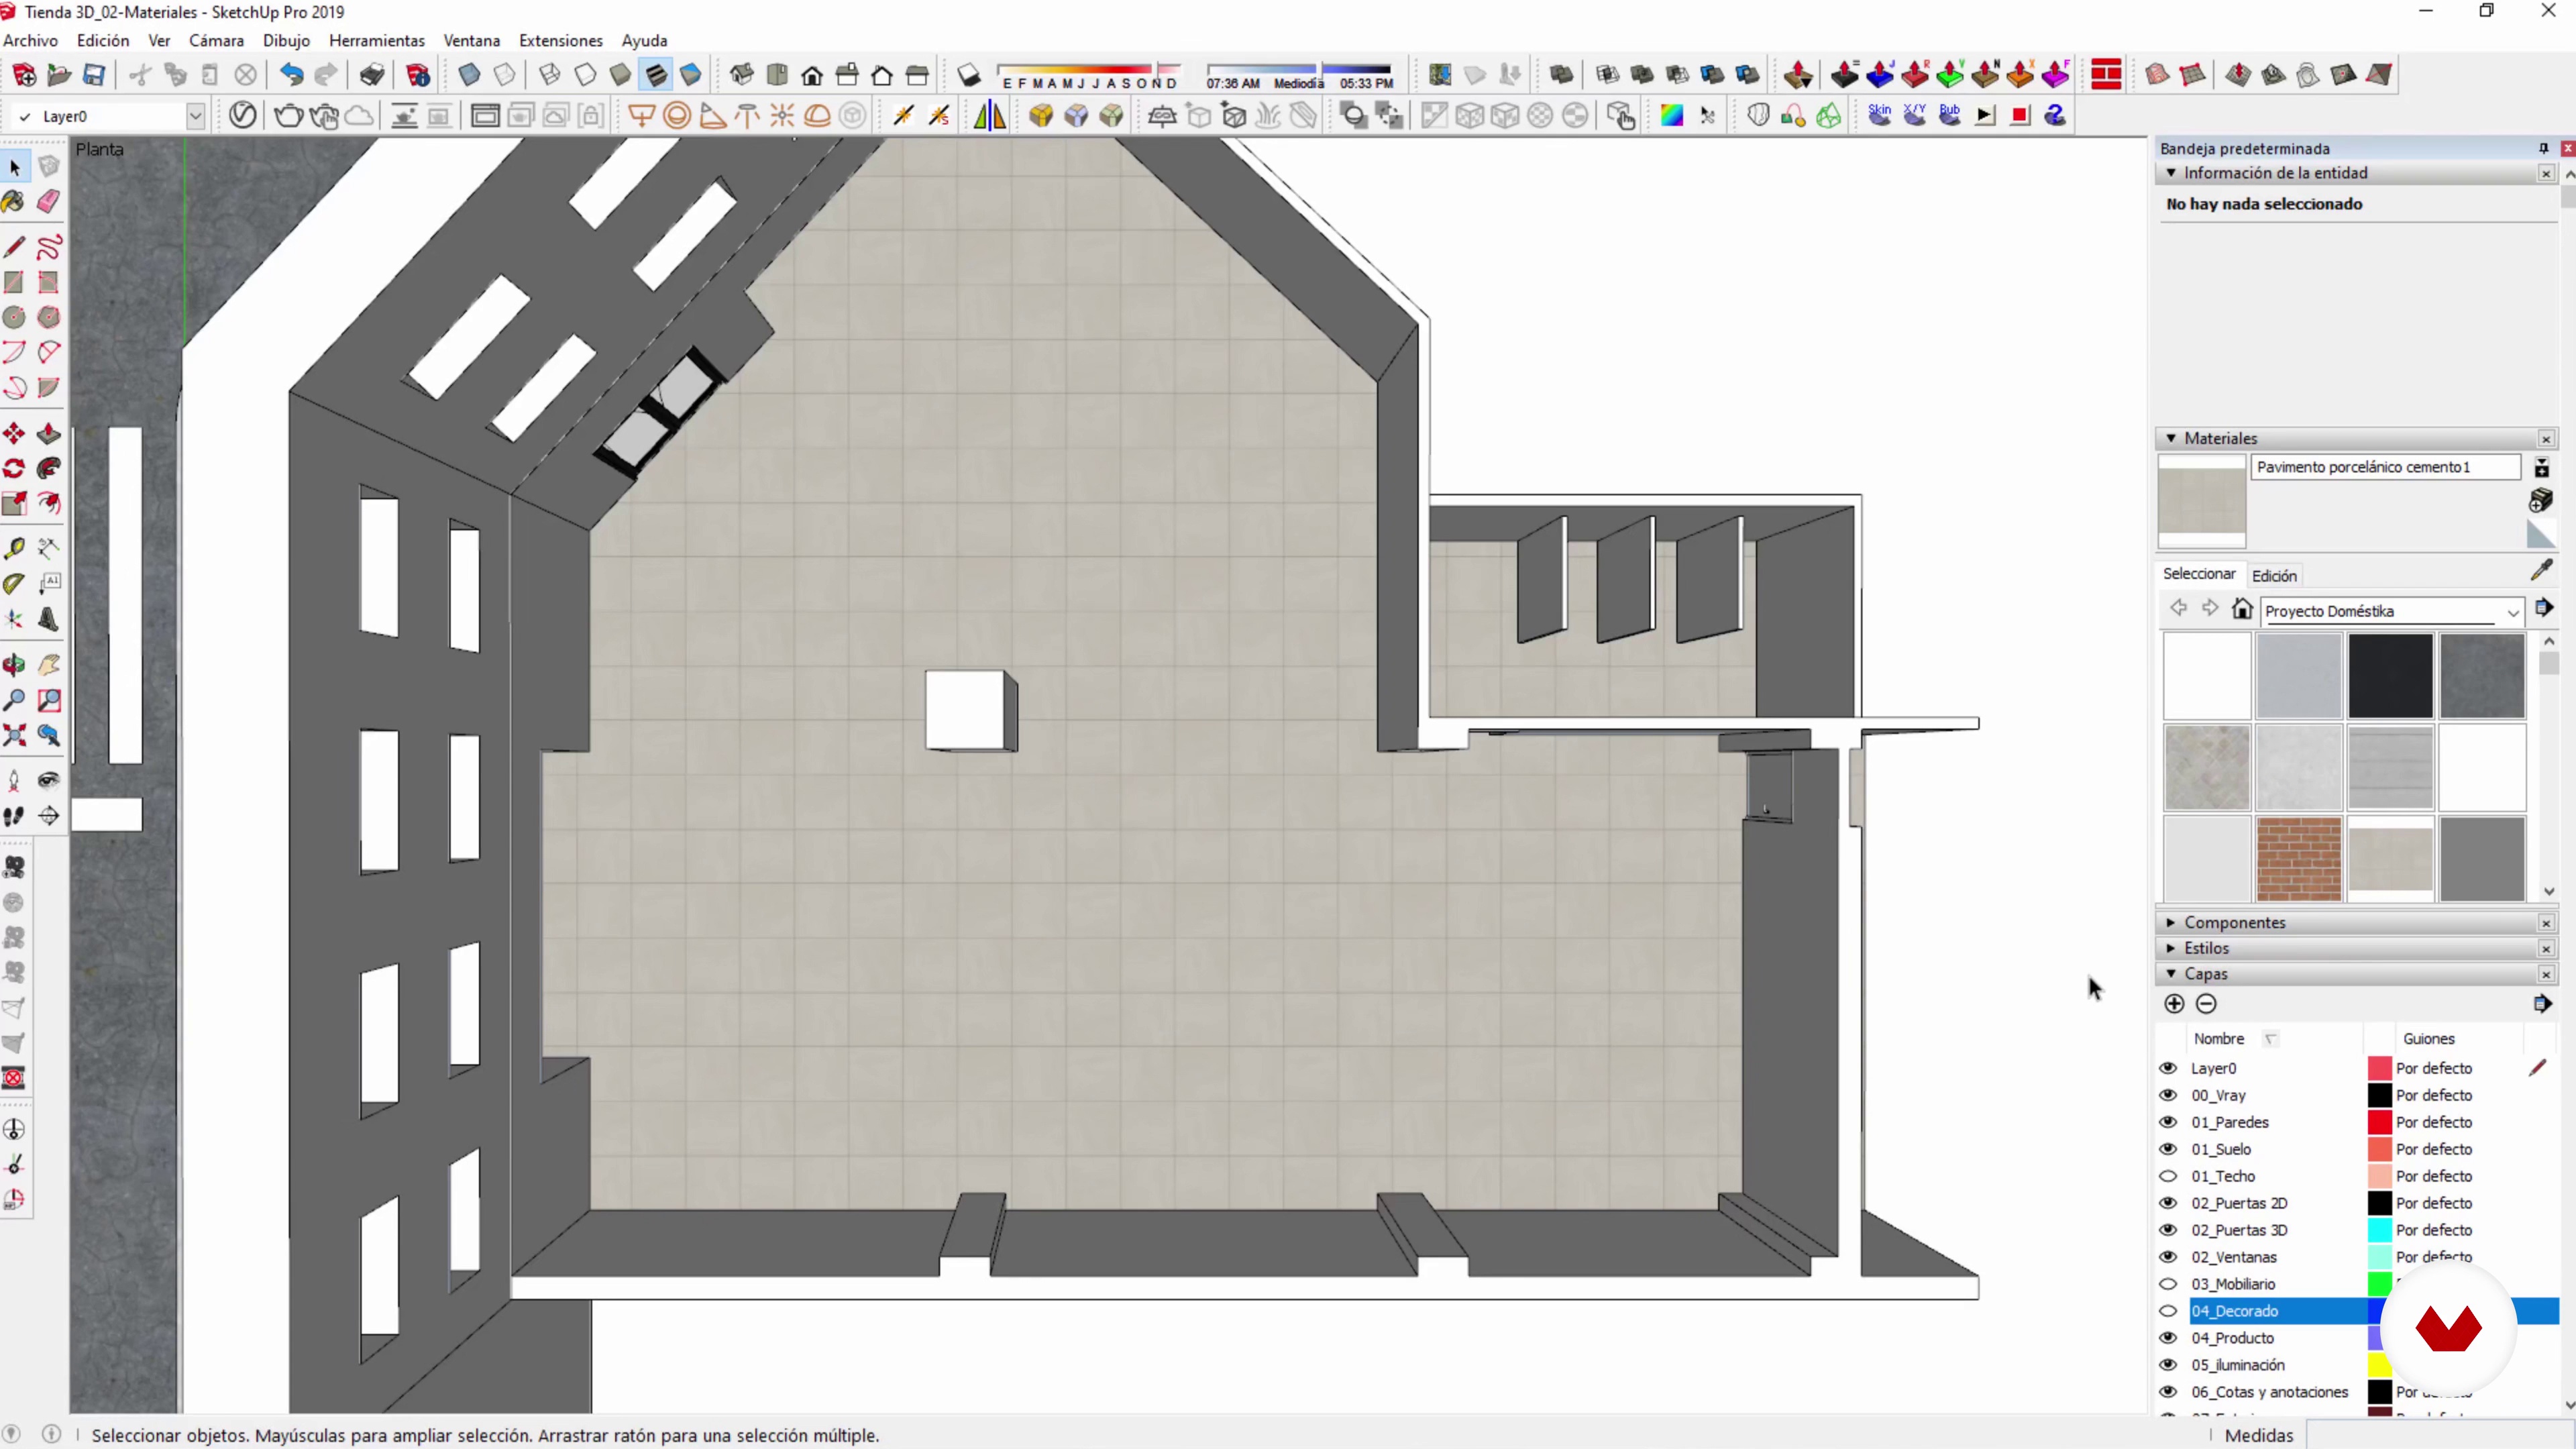This screenshot has width=2576, height=1449.
Task: Click the Print icon in toolbar
Action: 372,74
